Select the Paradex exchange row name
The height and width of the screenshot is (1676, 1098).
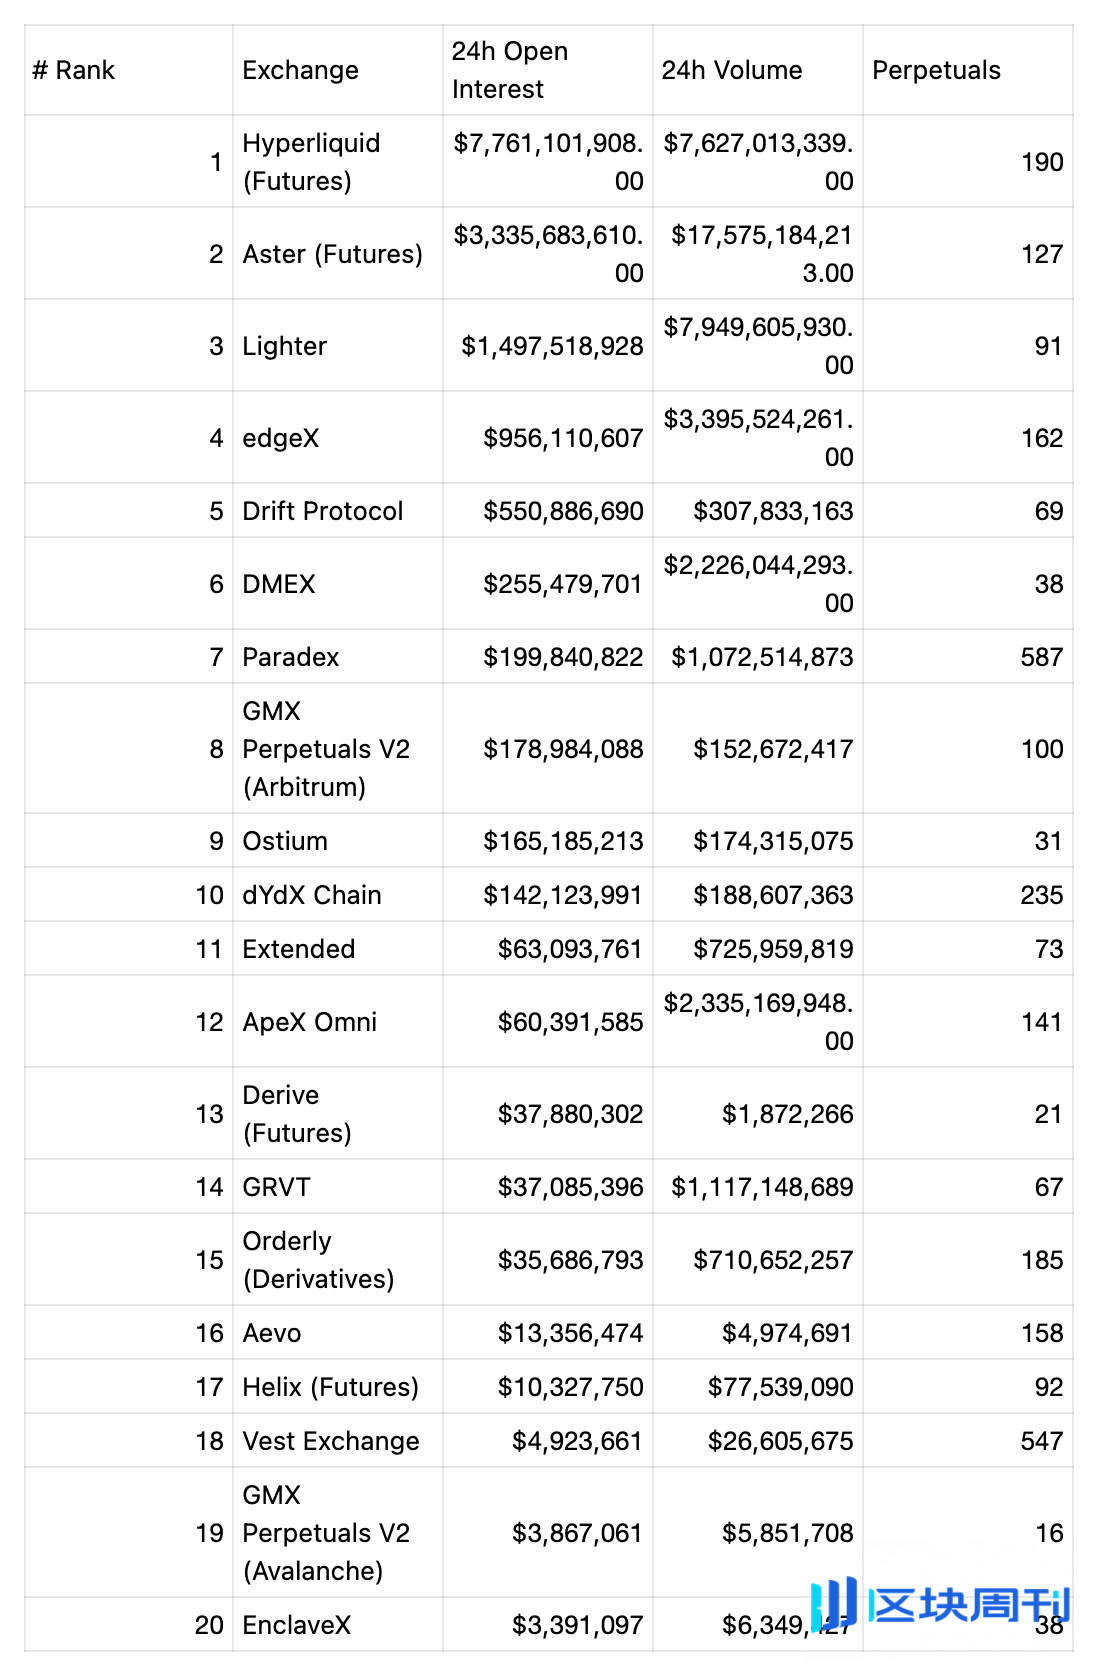click(290, 657)
